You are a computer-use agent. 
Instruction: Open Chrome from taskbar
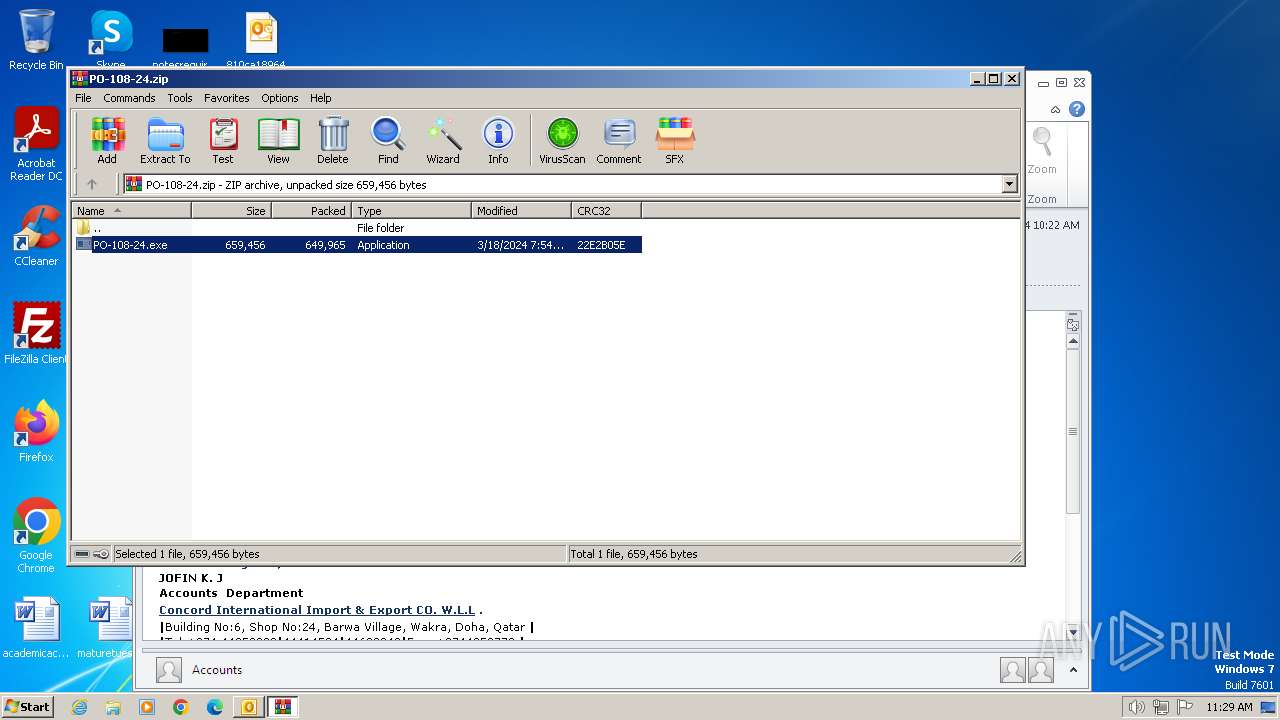coord(181,707)
